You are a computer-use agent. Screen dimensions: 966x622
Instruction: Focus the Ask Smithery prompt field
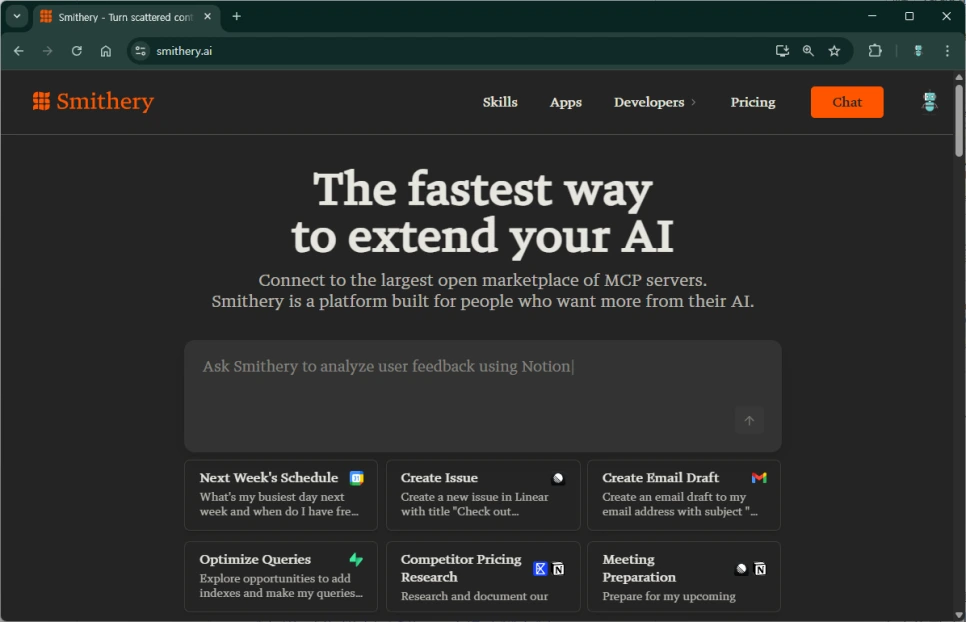click(482, 395)
